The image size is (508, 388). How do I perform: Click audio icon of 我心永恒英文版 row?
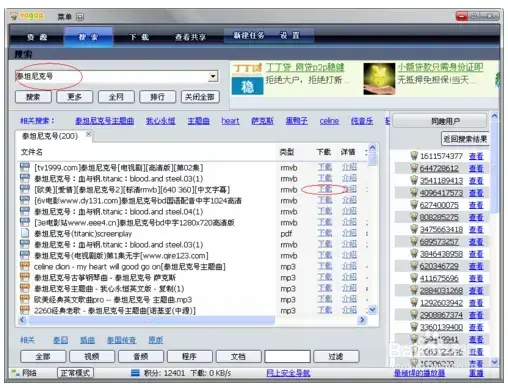pos(25,288)
